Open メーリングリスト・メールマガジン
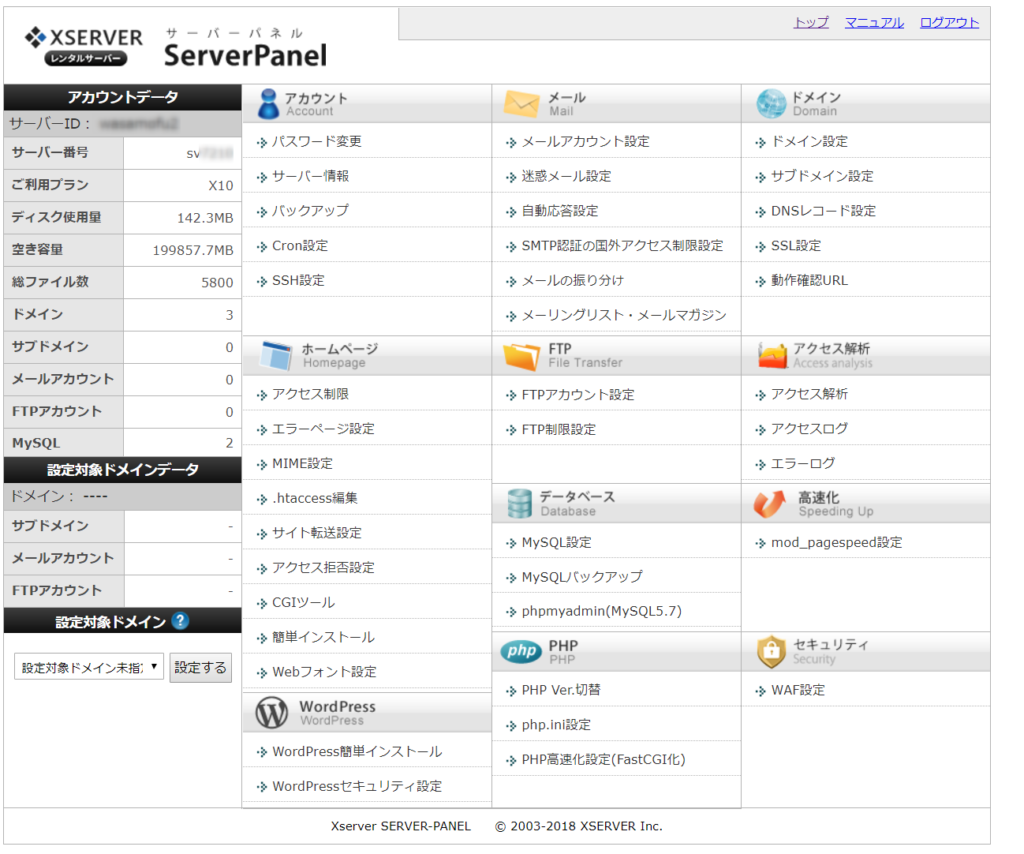Screen dimensions: 1024x854 click(x=624, y=315)
